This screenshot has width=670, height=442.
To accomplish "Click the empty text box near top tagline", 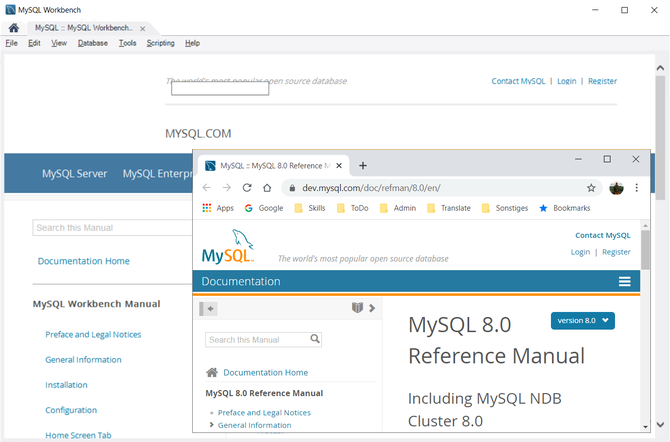I will (x=220, y=88).
